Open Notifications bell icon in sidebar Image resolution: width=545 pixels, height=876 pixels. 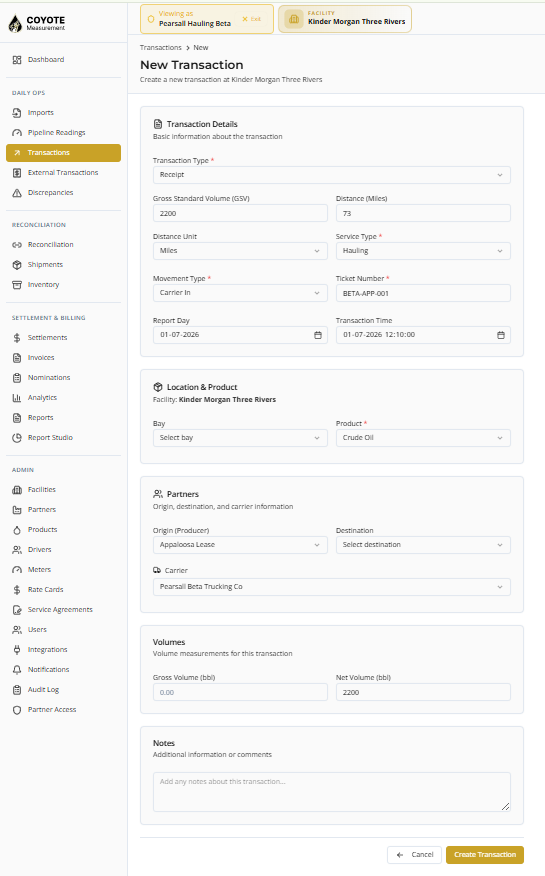point(17,670)
